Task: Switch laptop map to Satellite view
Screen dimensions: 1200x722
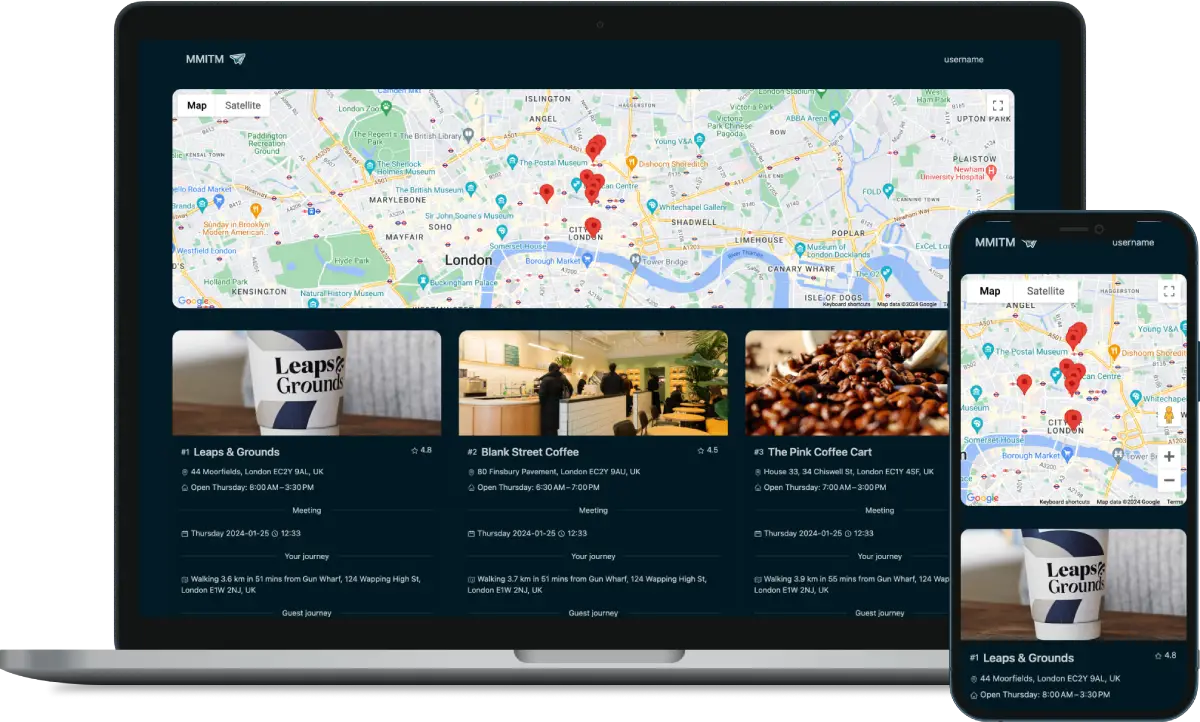Action: [243, 106]
